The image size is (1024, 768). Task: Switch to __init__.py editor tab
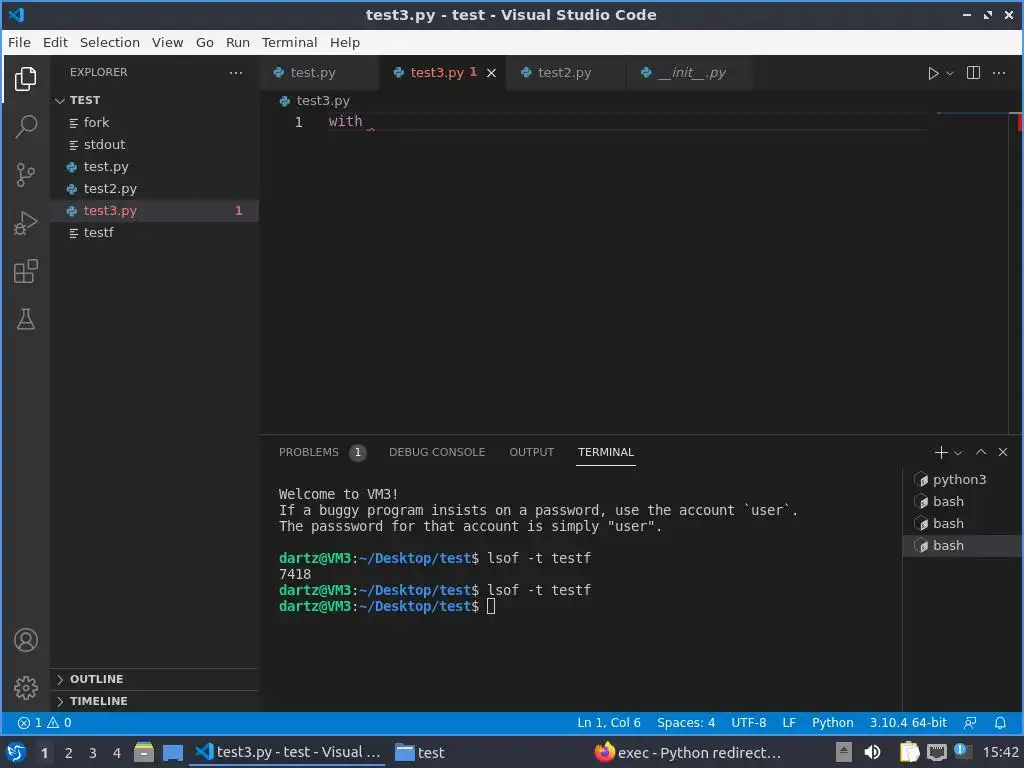pyautogui.click(x=689, y=73)
